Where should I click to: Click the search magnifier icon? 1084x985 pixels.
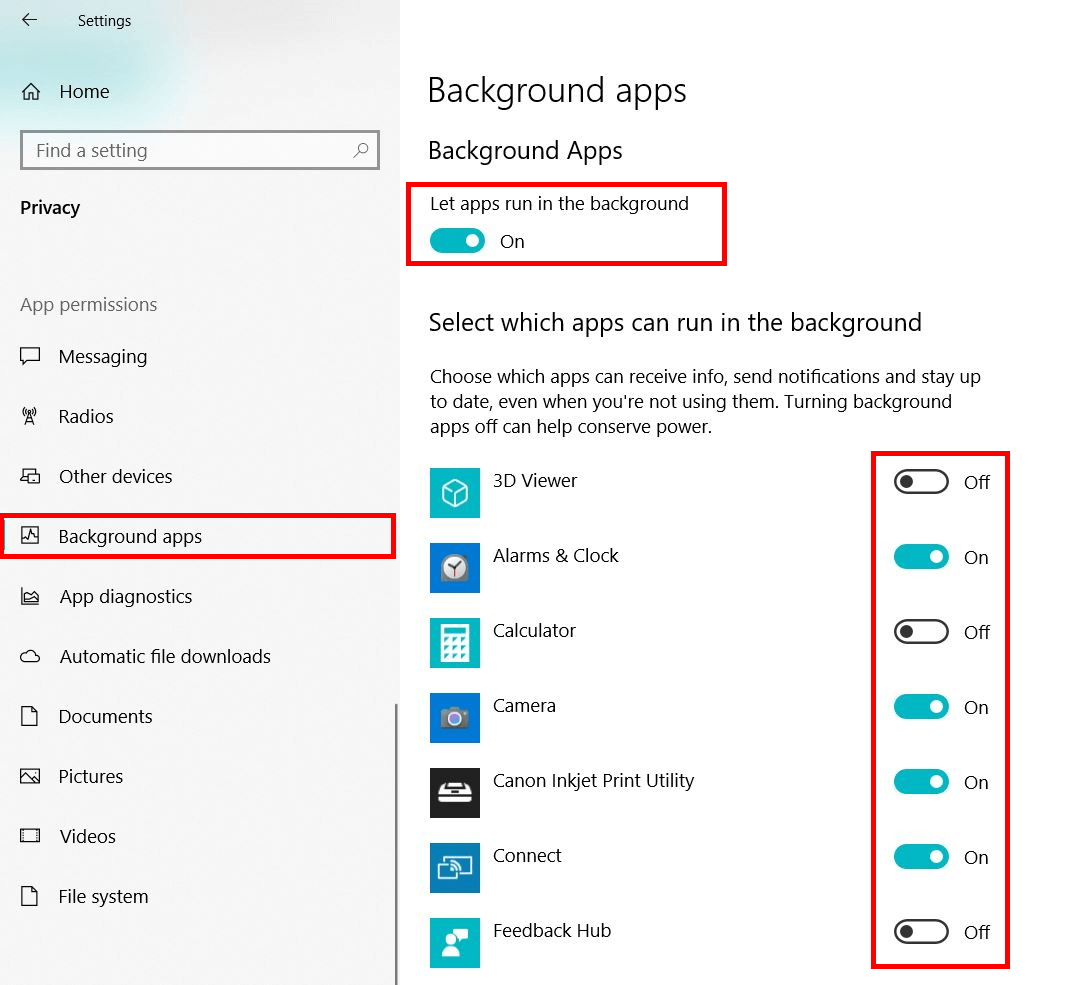tap(361, 149)
